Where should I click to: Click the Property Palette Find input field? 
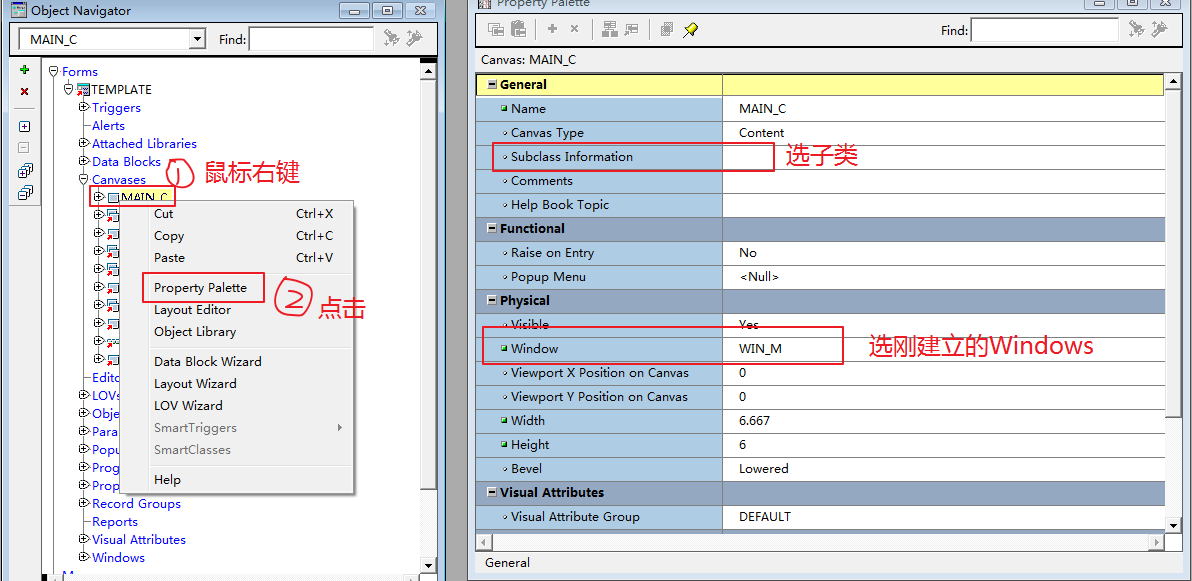1044,31
